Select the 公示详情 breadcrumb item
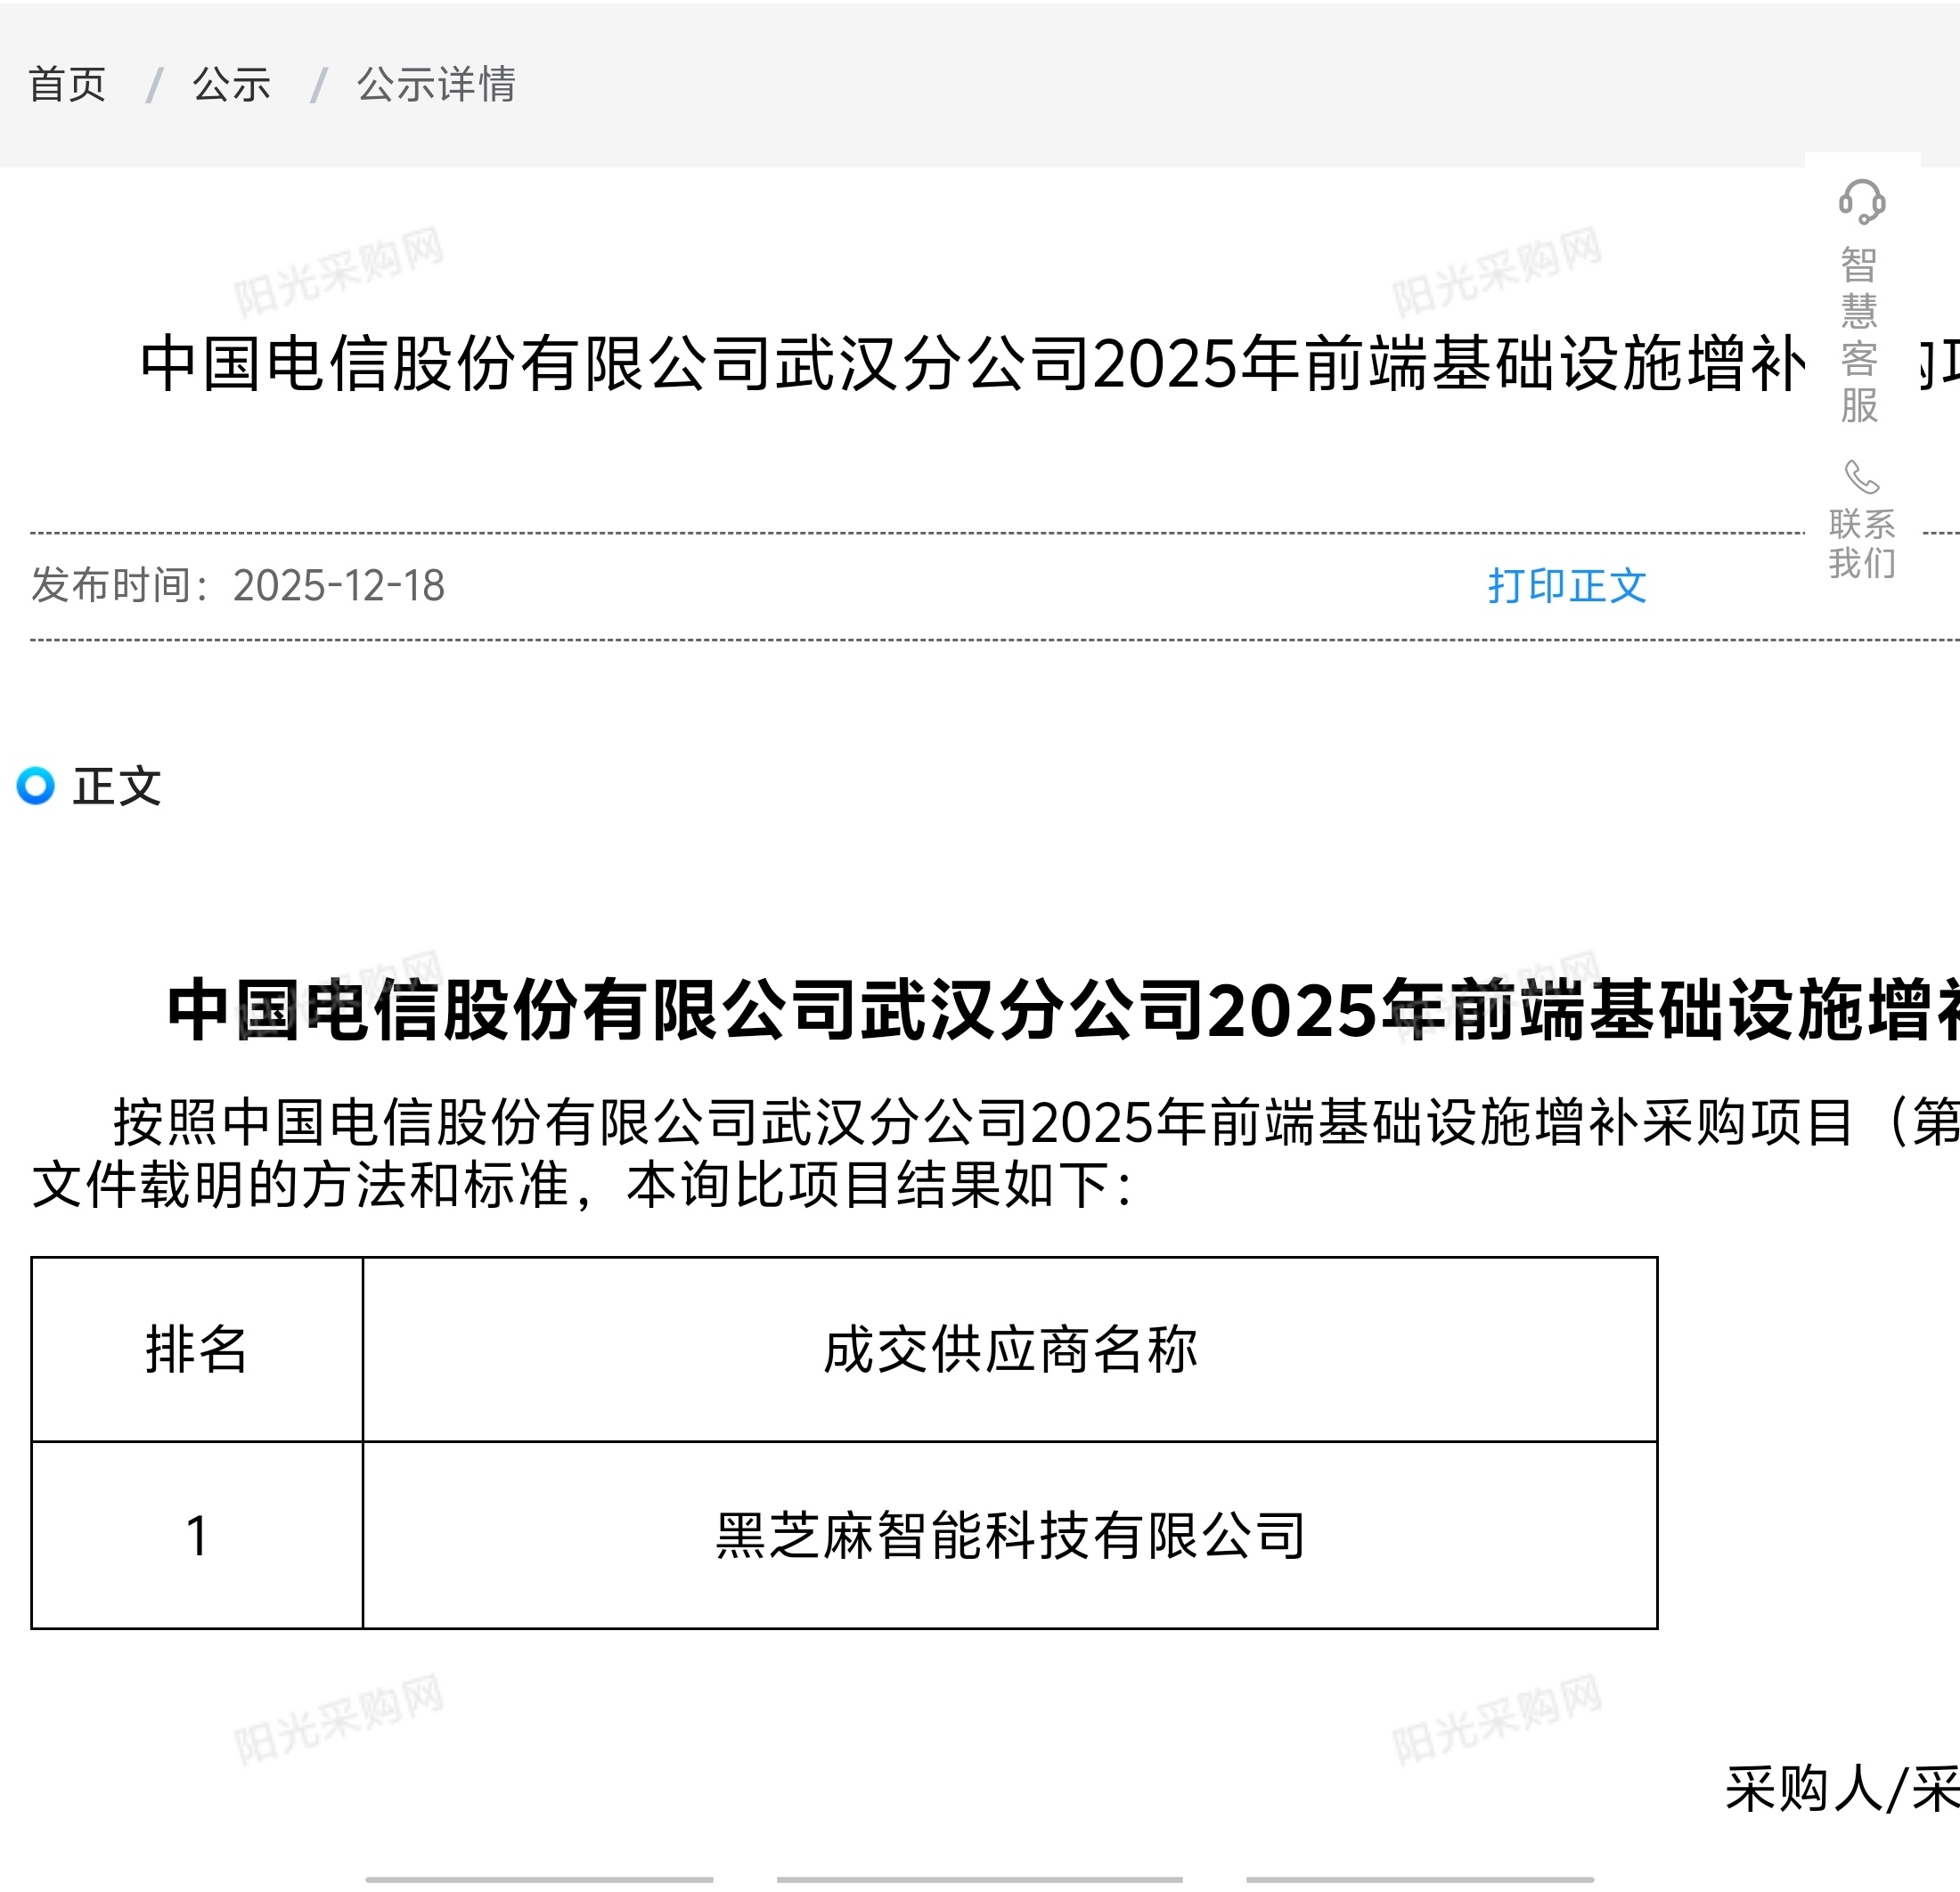Screen dimensions: 1960x1892 pos(436,85)
